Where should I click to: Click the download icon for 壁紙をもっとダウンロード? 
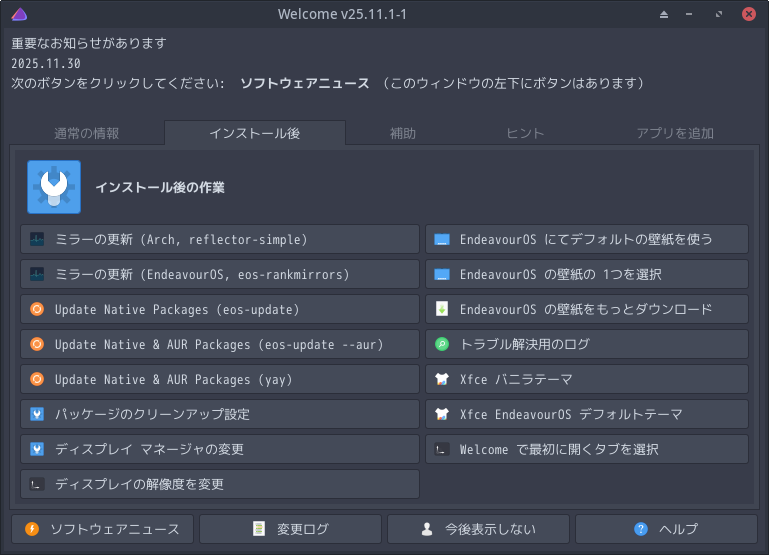click(x=442, y=309)
